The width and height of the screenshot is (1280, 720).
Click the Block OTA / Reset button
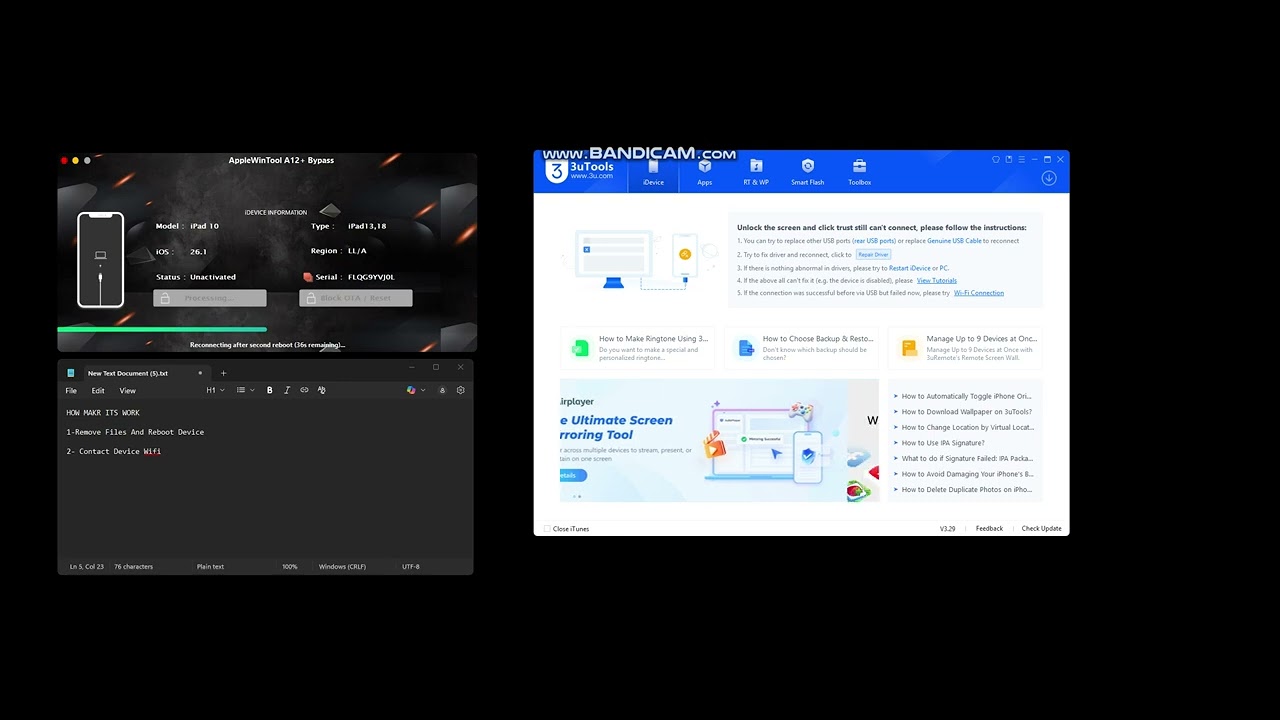[356, 298]
